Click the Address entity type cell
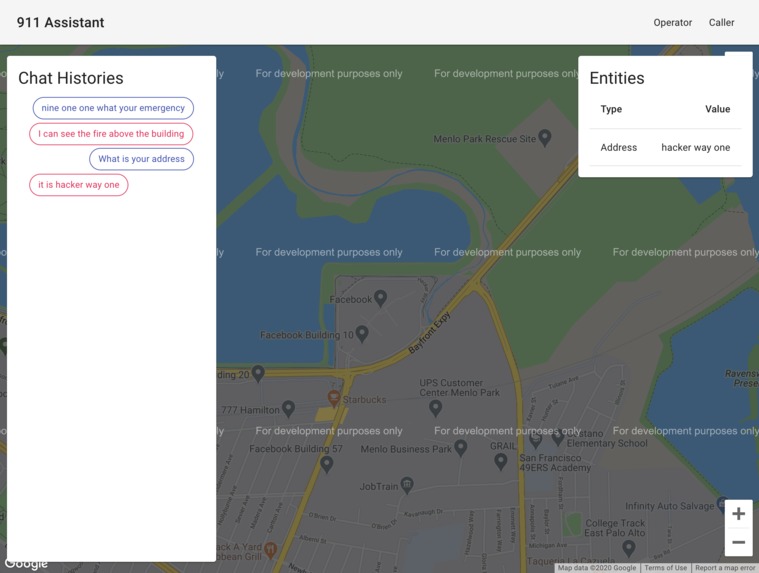Viewport: 759px width, 573px height. pos(619,148)
